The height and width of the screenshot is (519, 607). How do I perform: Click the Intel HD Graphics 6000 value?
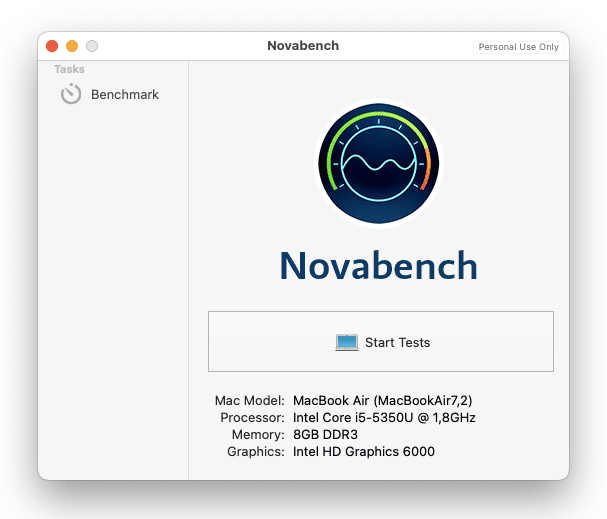[363, 452]
